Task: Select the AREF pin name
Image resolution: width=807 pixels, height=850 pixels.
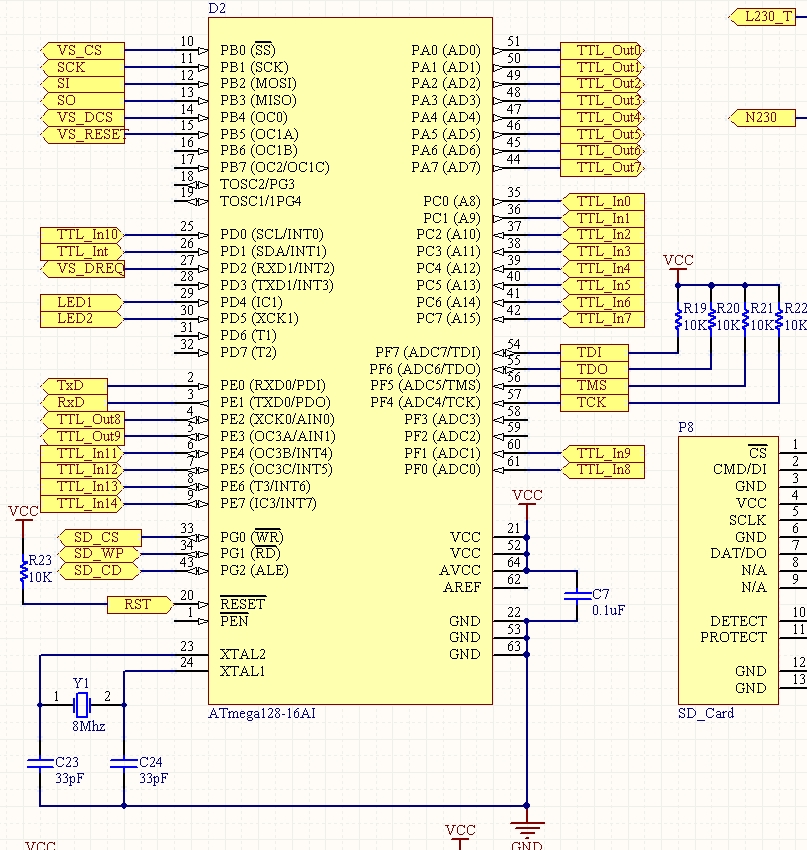Action: [x=462, y=587]
